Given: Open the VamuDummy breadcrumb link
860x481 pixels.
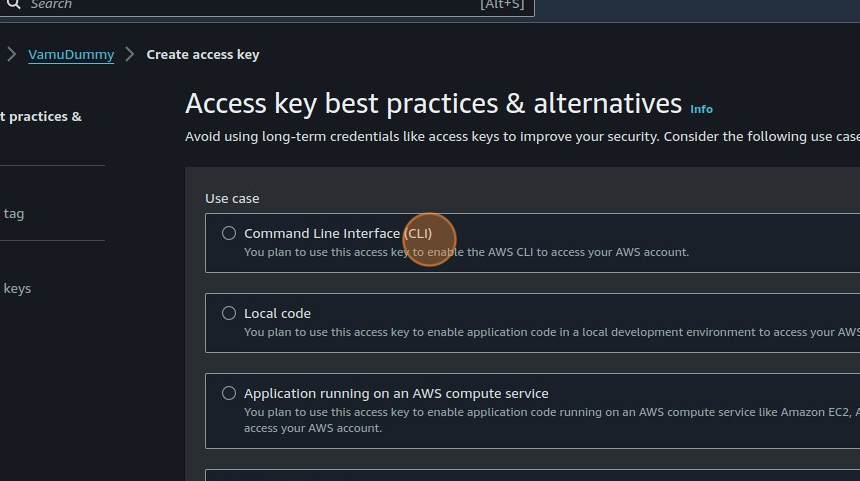Looking at the screenshot, I should (x=71, y=55).
